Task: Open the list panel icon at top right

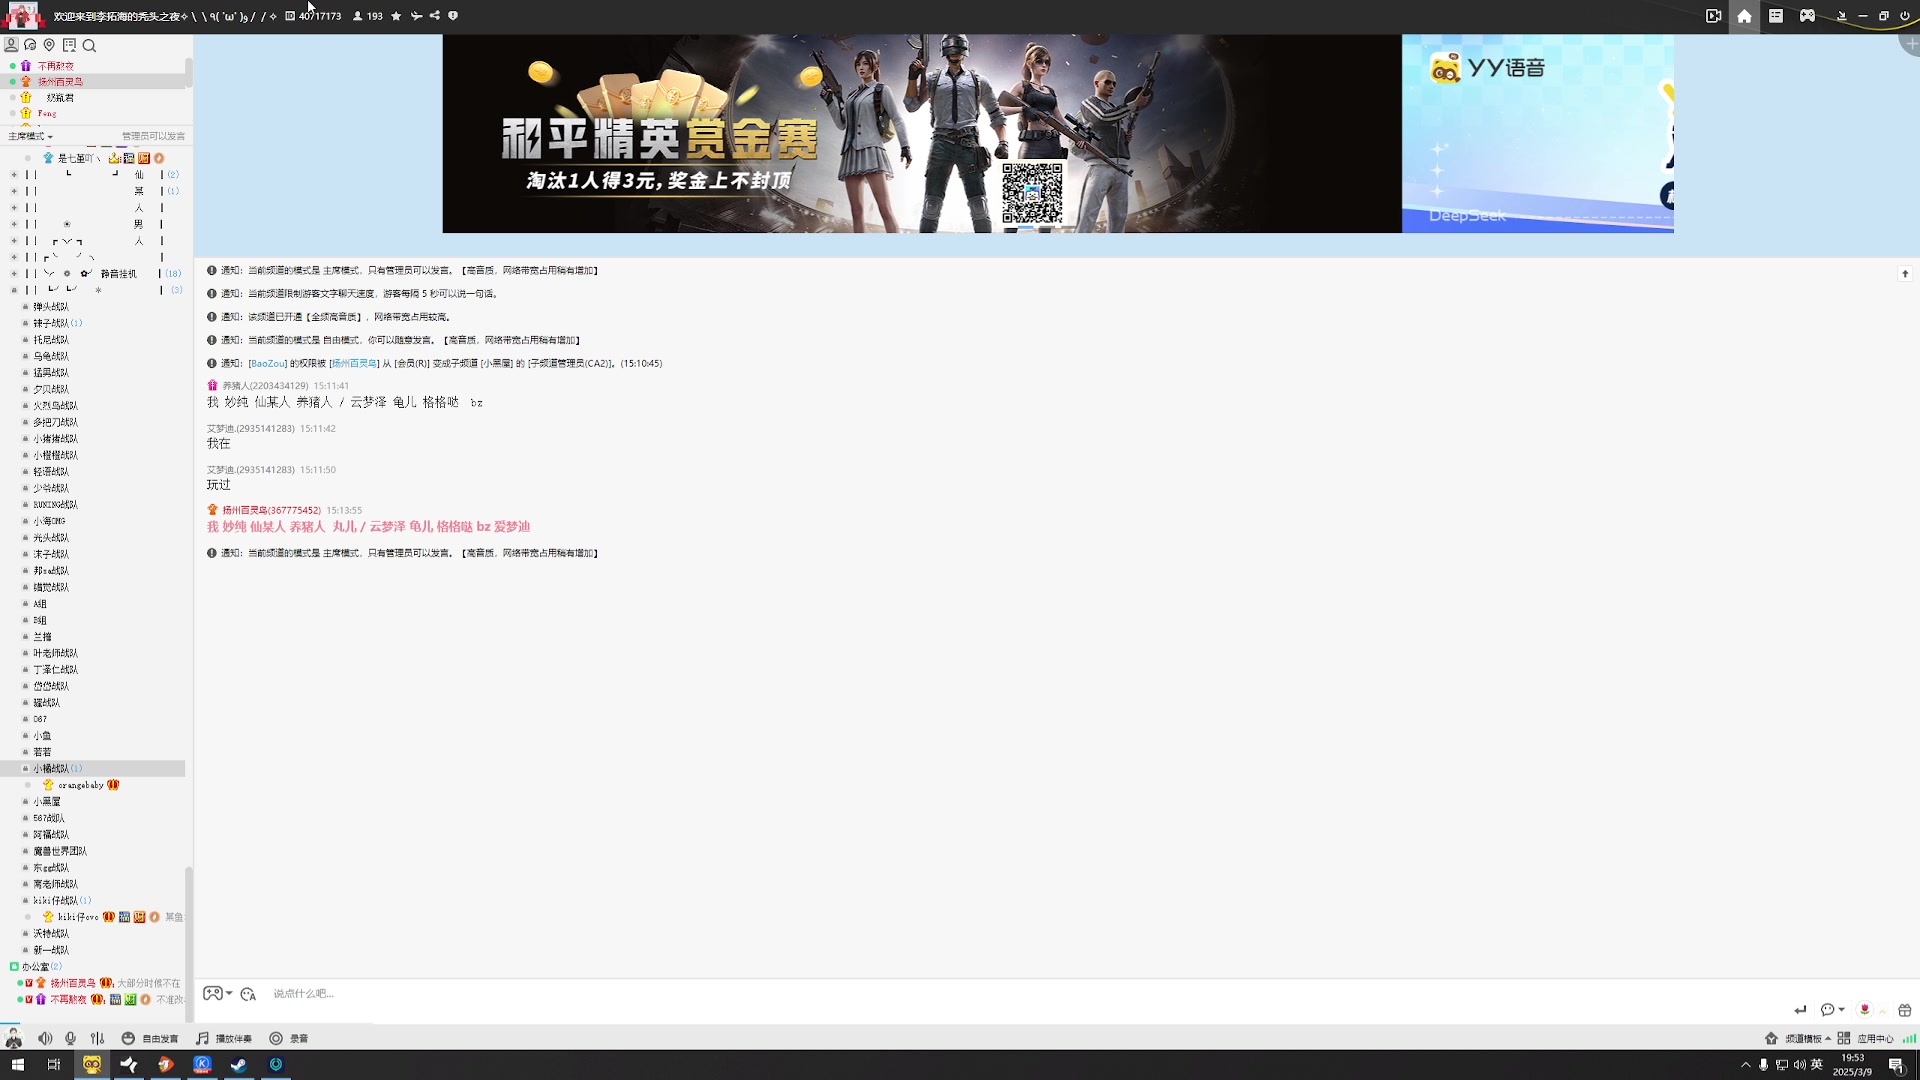Action: [x=1776, y=16]
